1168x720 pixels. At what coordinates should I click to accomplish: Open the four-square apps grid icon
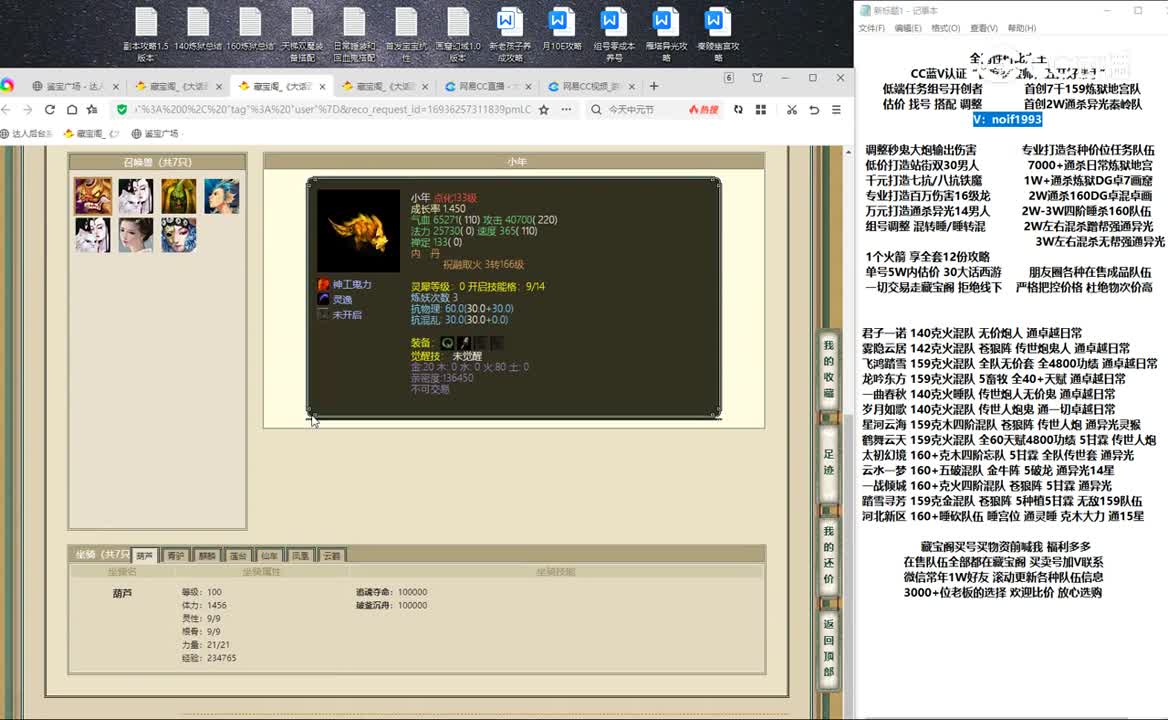[x=761, y=109]
